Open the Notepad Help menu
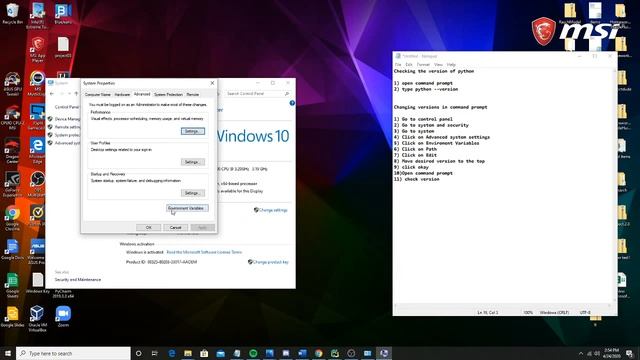 click(451, 64)
